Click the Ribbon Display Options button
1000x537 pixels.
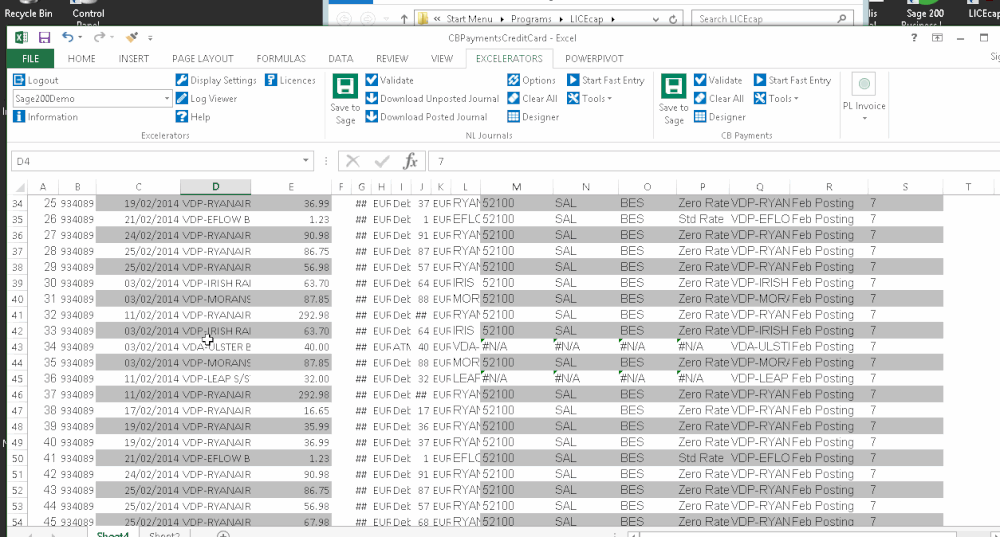click(x=937, y=38)
